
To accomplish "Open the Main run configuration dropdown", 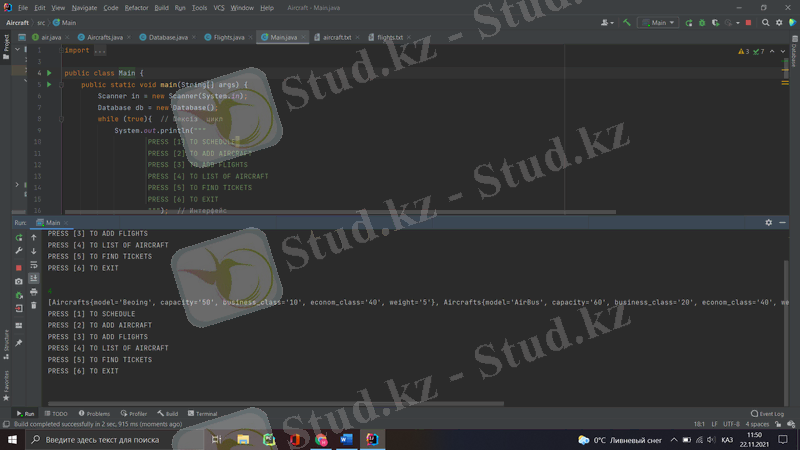I will point(658,22).
